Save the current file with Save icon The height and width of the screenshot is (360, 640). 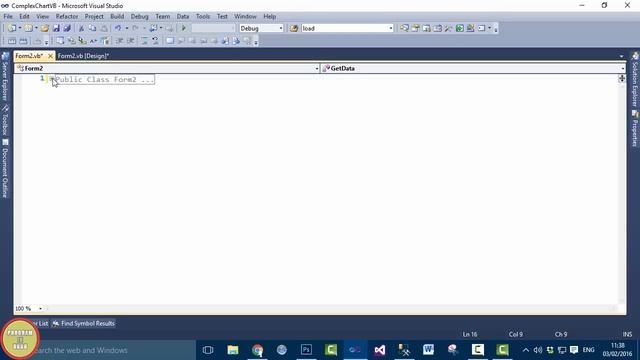pyautogui.click(x=56, y=28)
